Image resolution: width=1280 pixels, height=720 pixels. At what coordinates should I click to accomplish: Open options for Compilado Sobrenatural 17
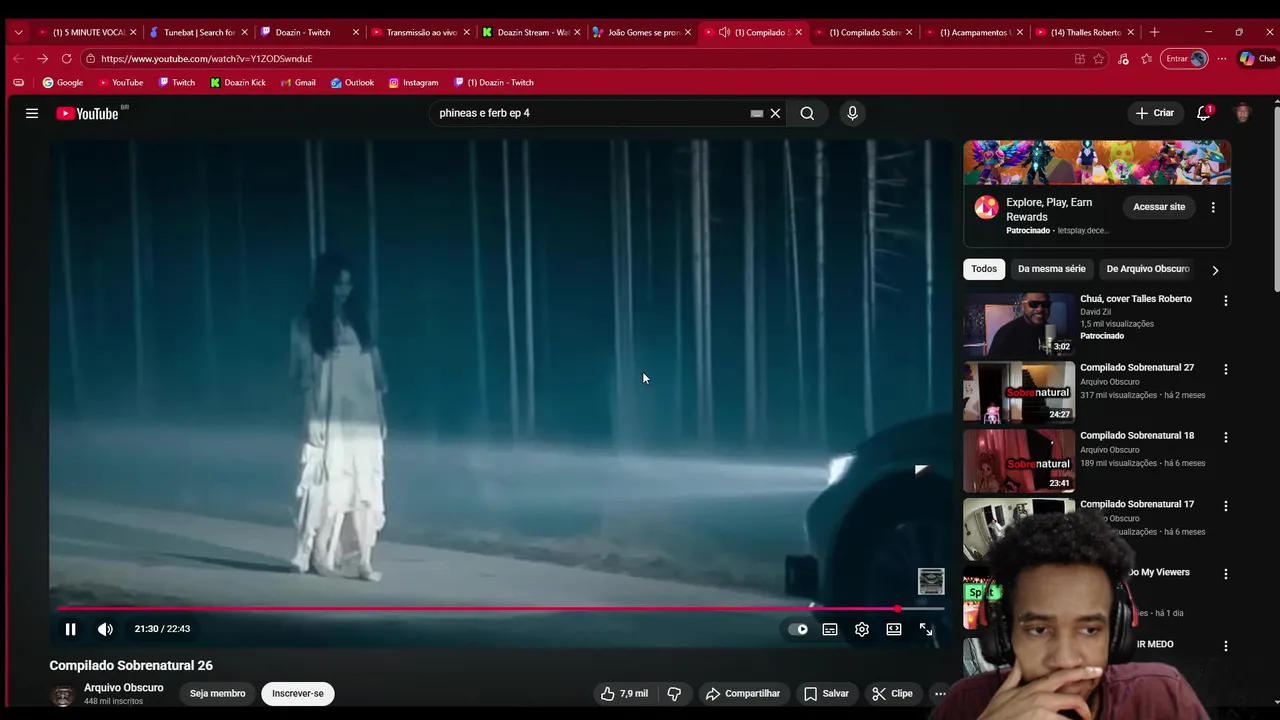pyautogui.click(x=1226, y=506)
